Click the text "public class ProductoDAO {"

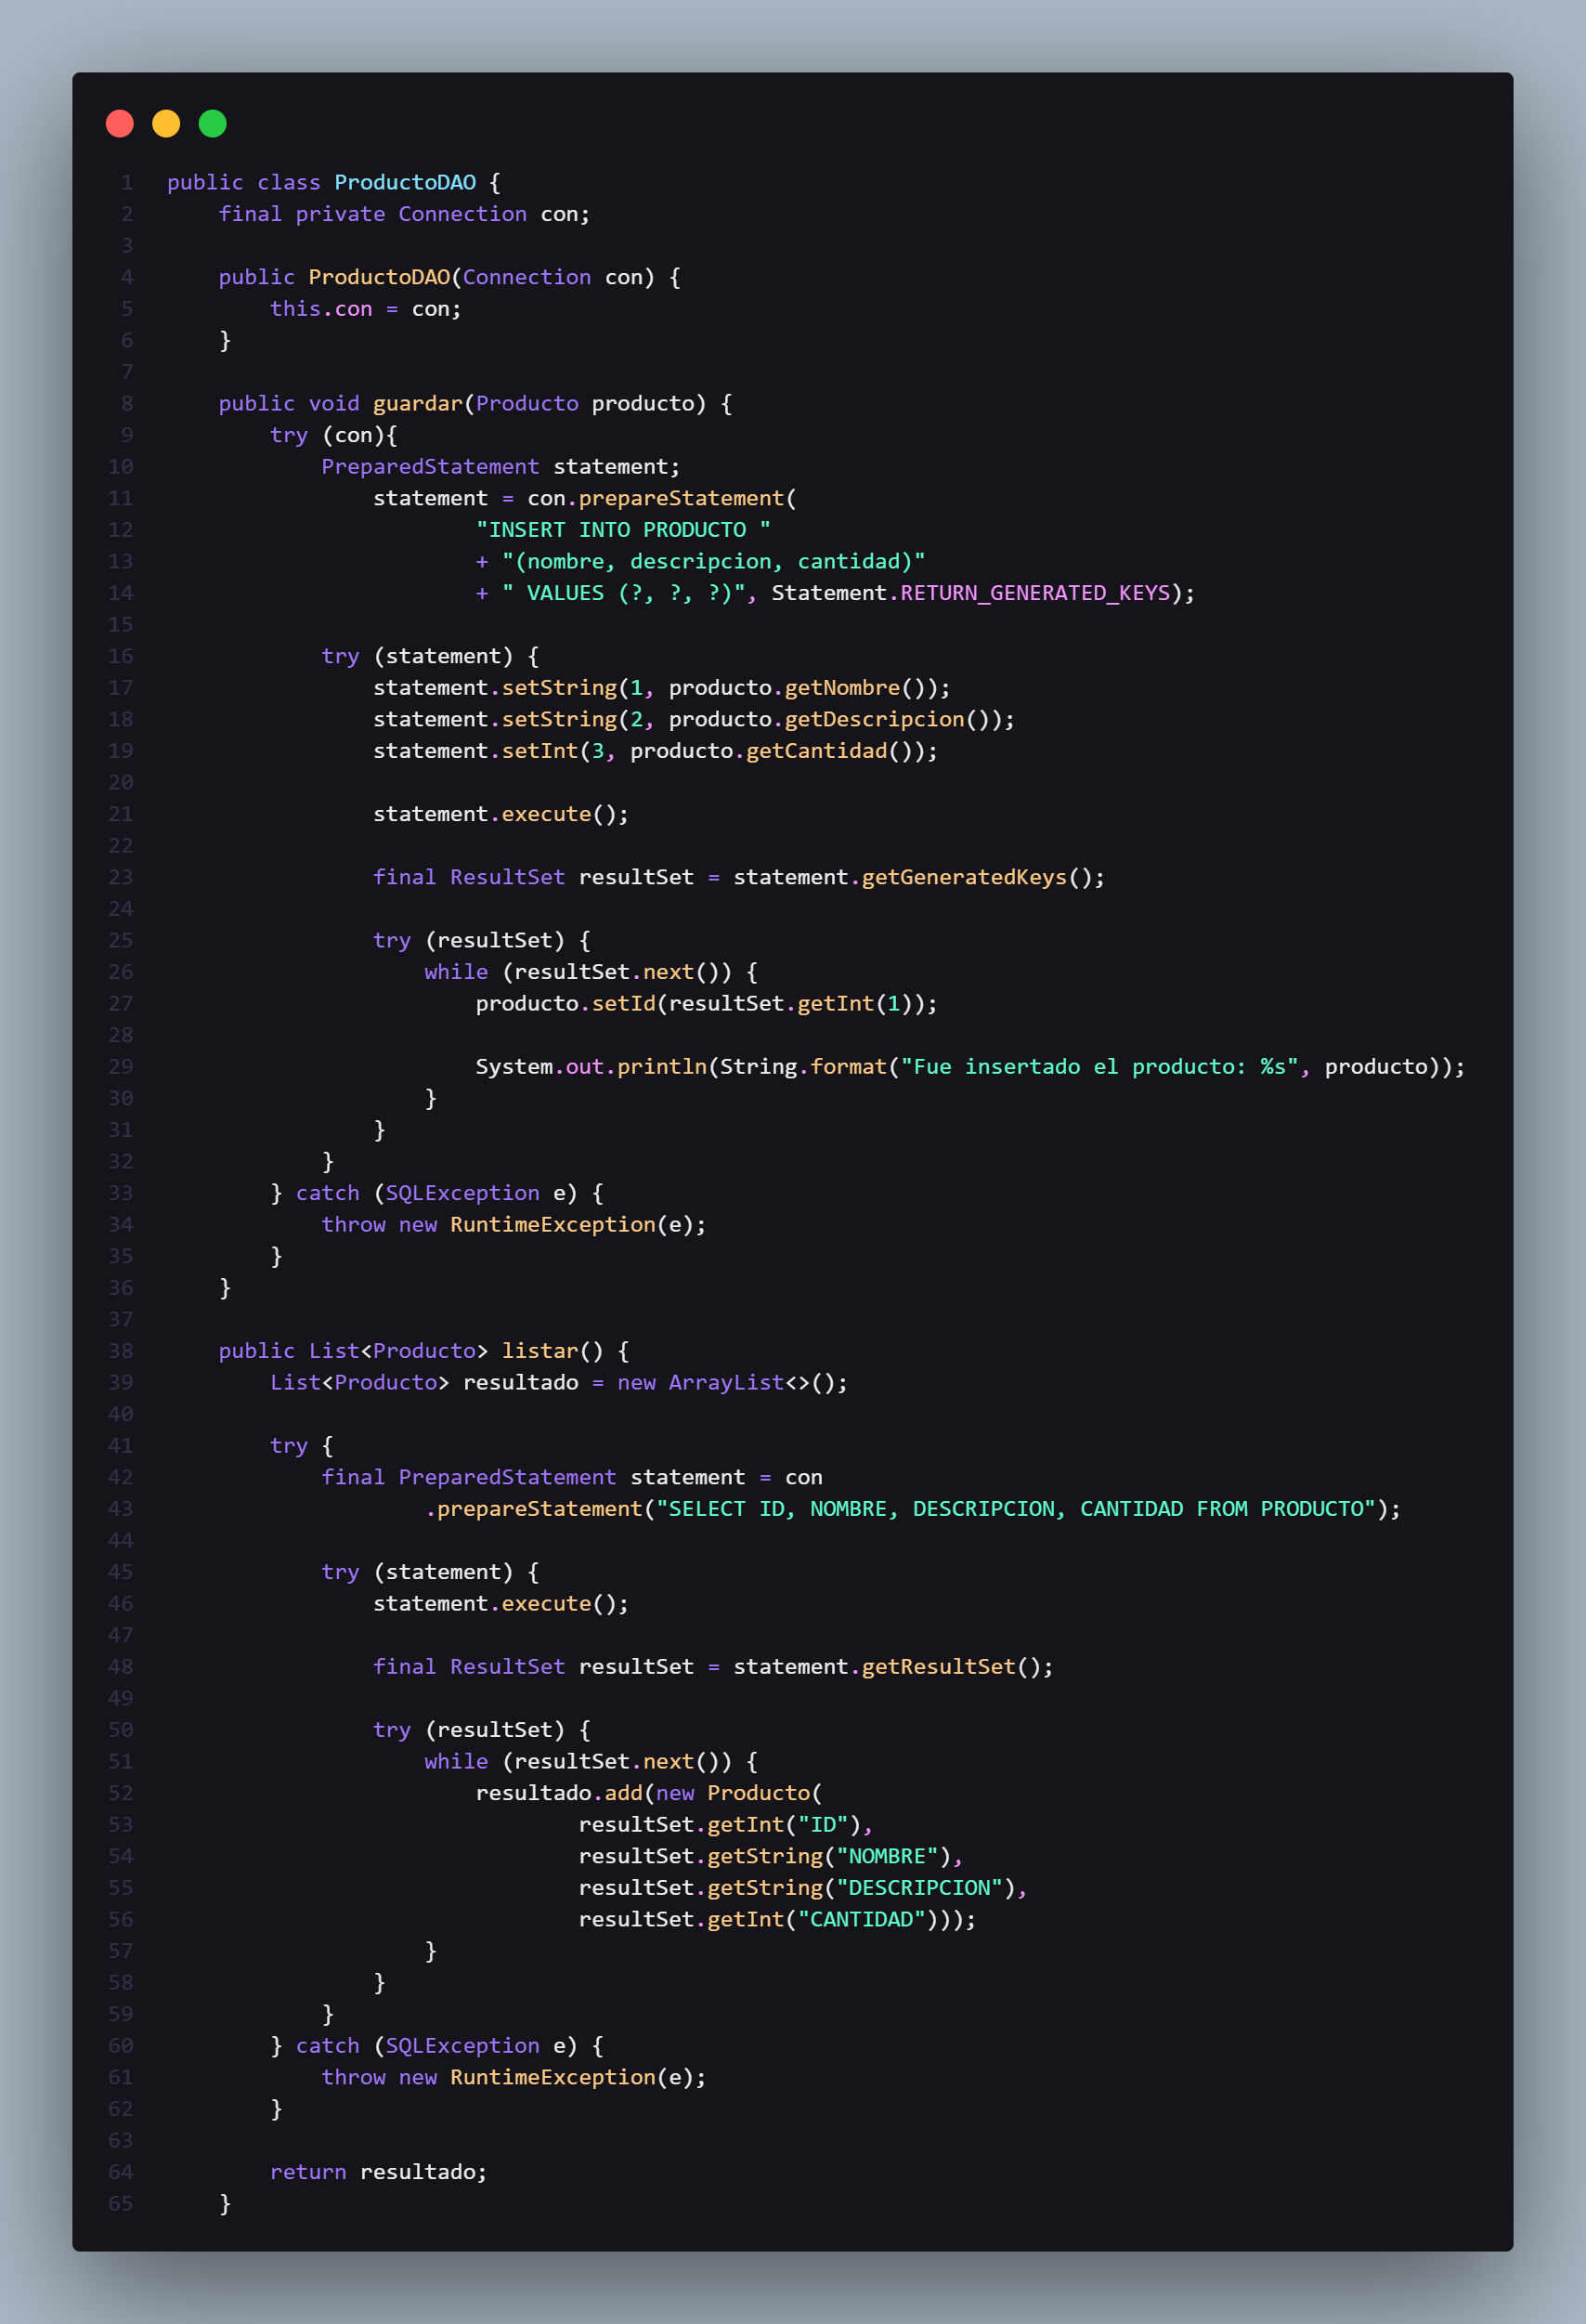tap(334, 183)
